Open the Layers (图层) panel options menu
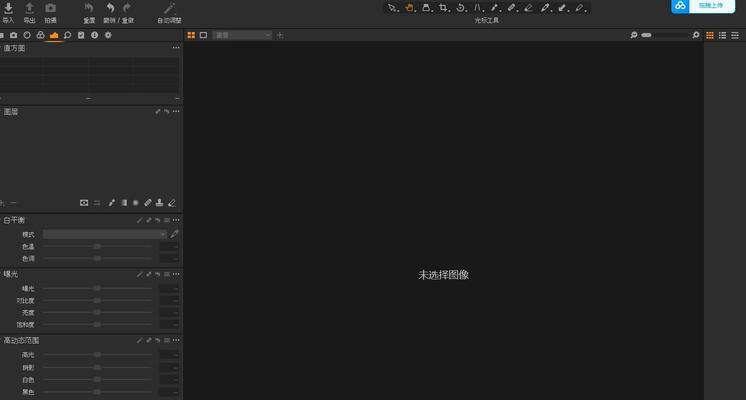Viewport: 746px width, 400px height. click(x=176, y=111)
